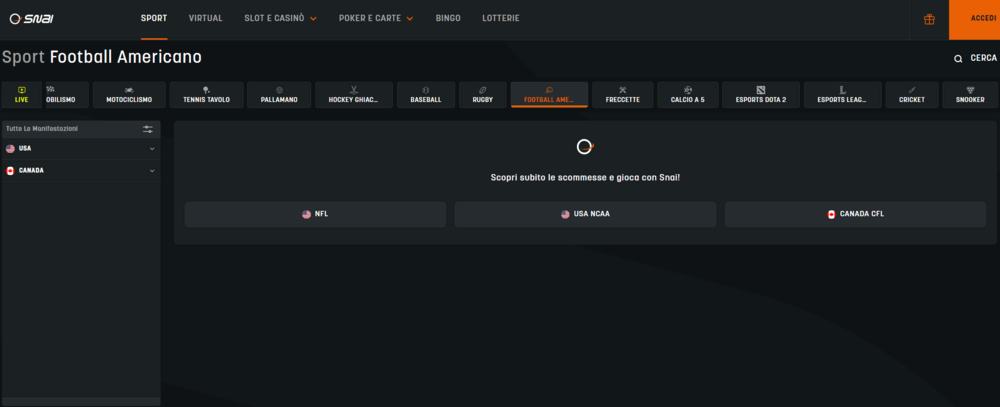Select the Freccette darts tile

(x=622, y=94)
